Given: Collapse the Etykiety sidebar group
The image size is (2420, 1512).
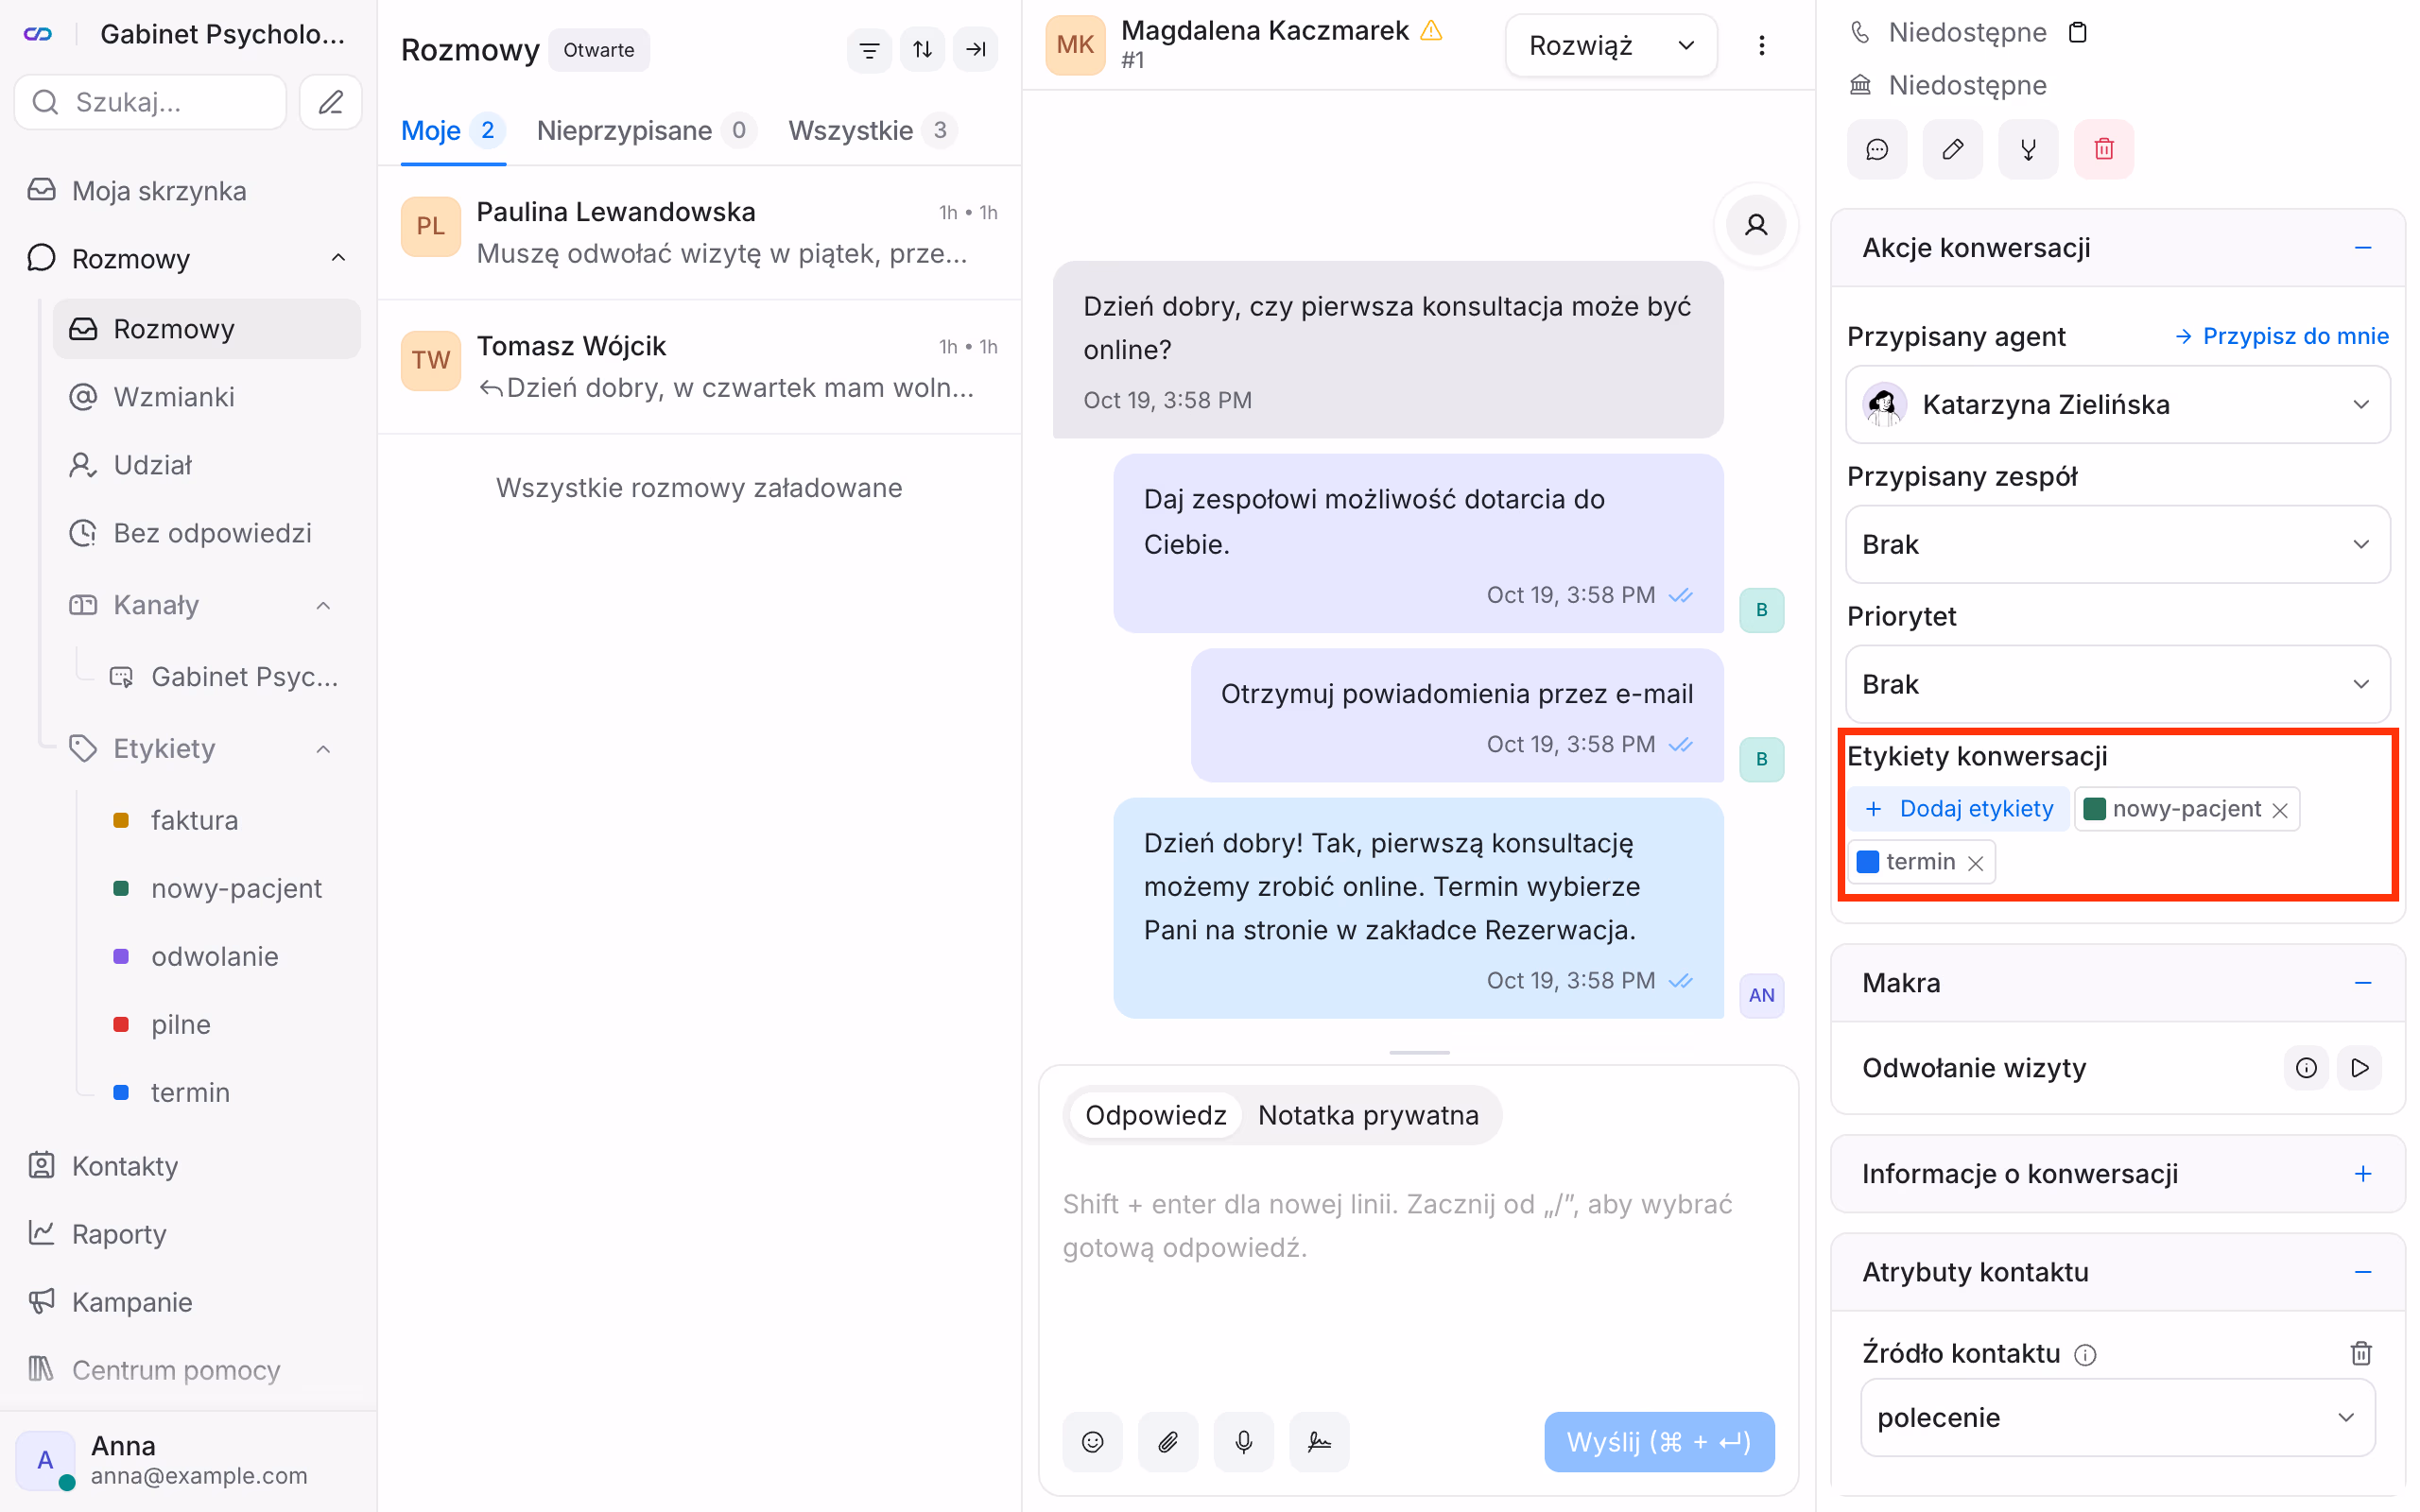Looking at the screenshot, I should (x=323, y=749).
